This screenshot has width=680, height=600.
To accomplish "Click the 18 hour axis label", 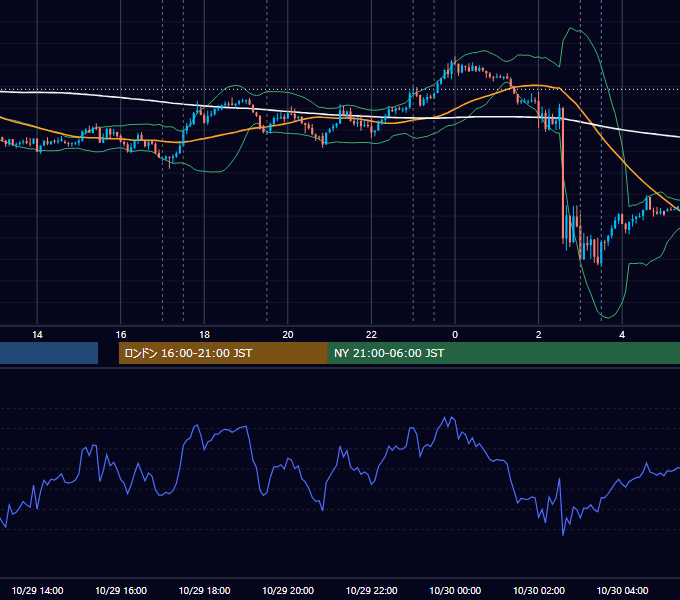I will (204, 335).
